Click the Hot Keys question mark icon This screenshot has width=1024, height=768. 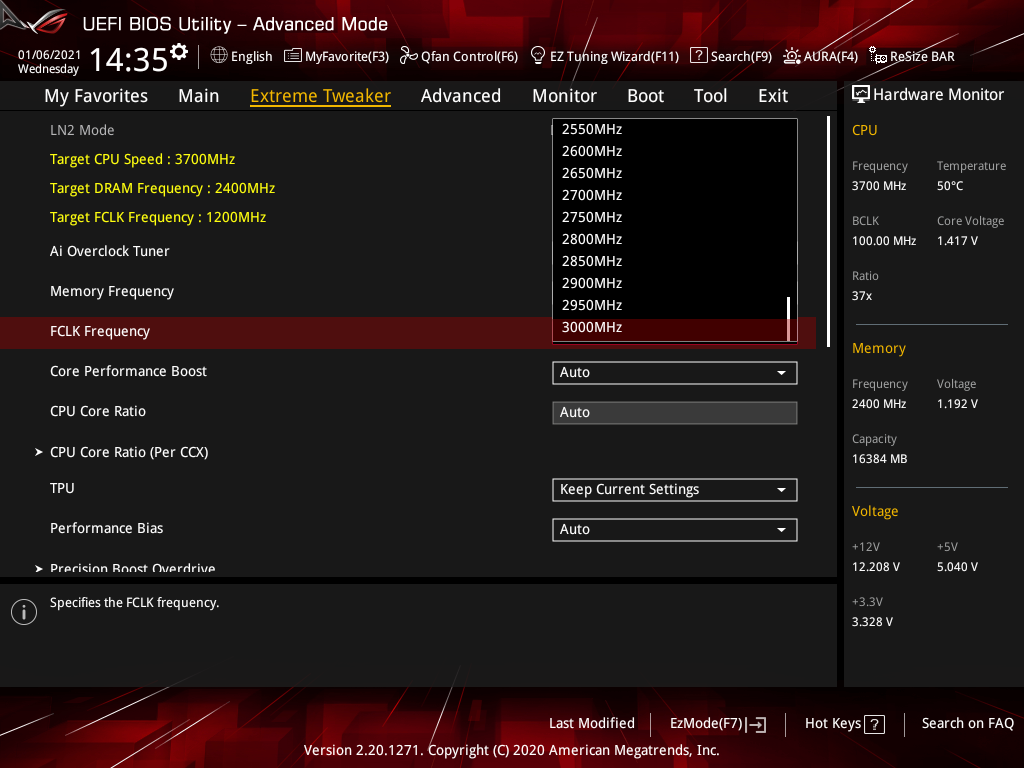874,724
